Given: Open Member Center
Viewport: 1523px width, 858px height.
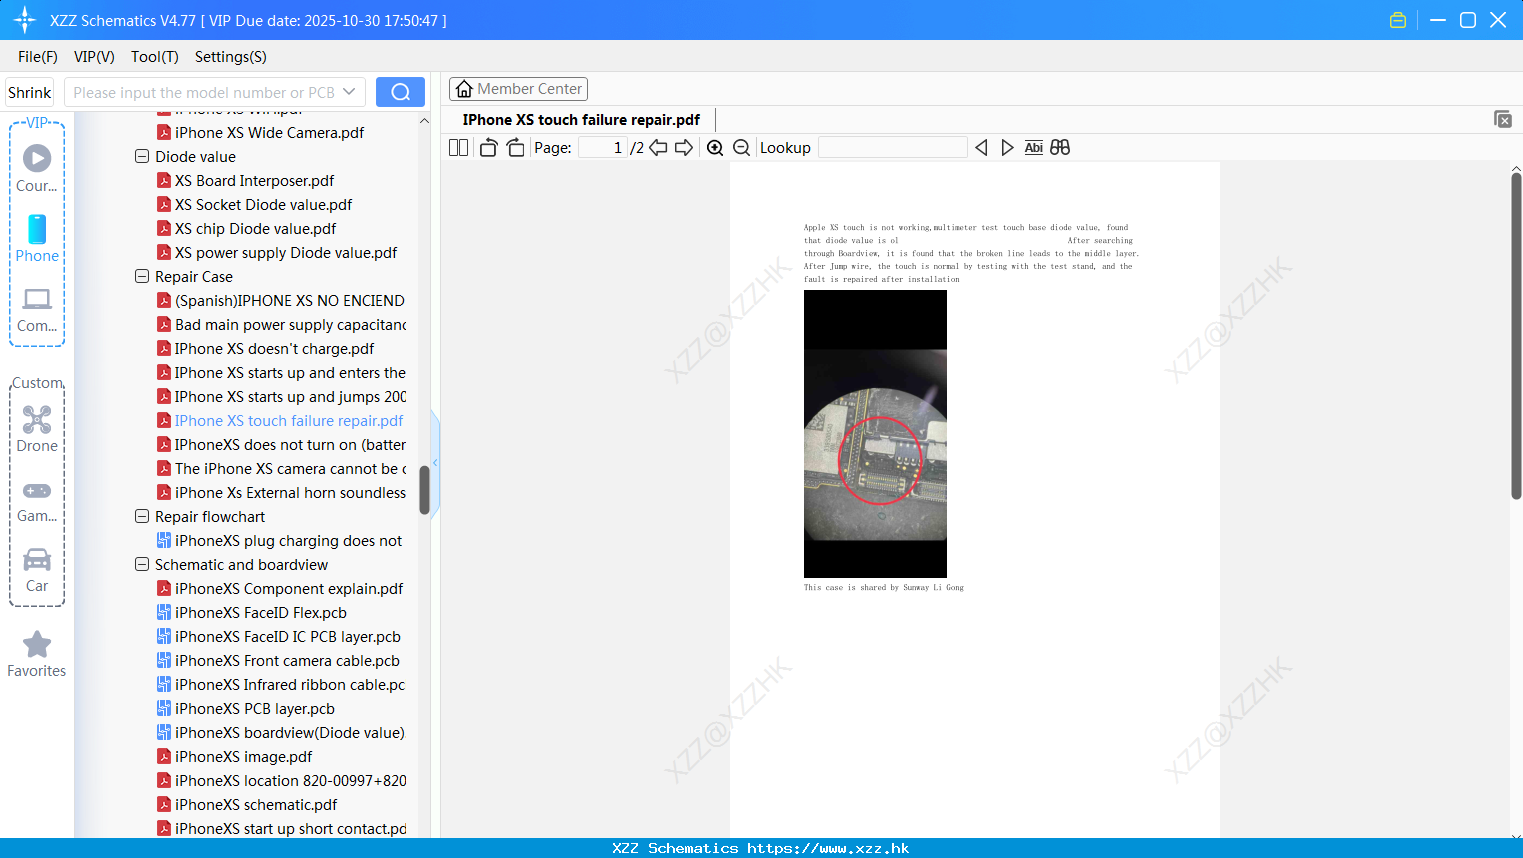Looking at the screenshot, I should (x=518, y=89).
